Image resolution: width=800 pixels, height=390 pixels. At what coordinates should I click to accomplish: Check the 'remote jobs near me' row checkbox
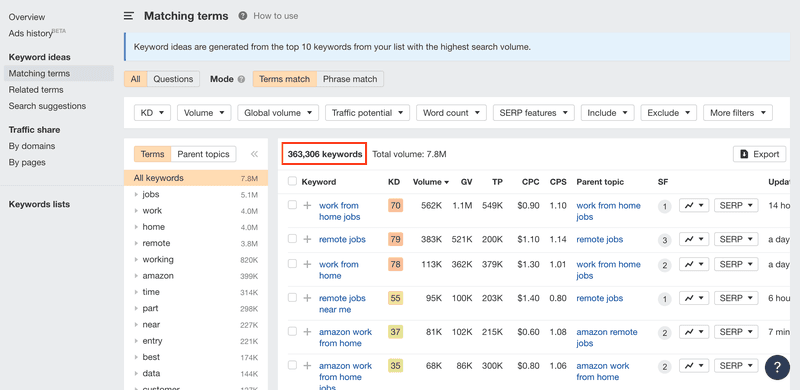tap(292, 298)
